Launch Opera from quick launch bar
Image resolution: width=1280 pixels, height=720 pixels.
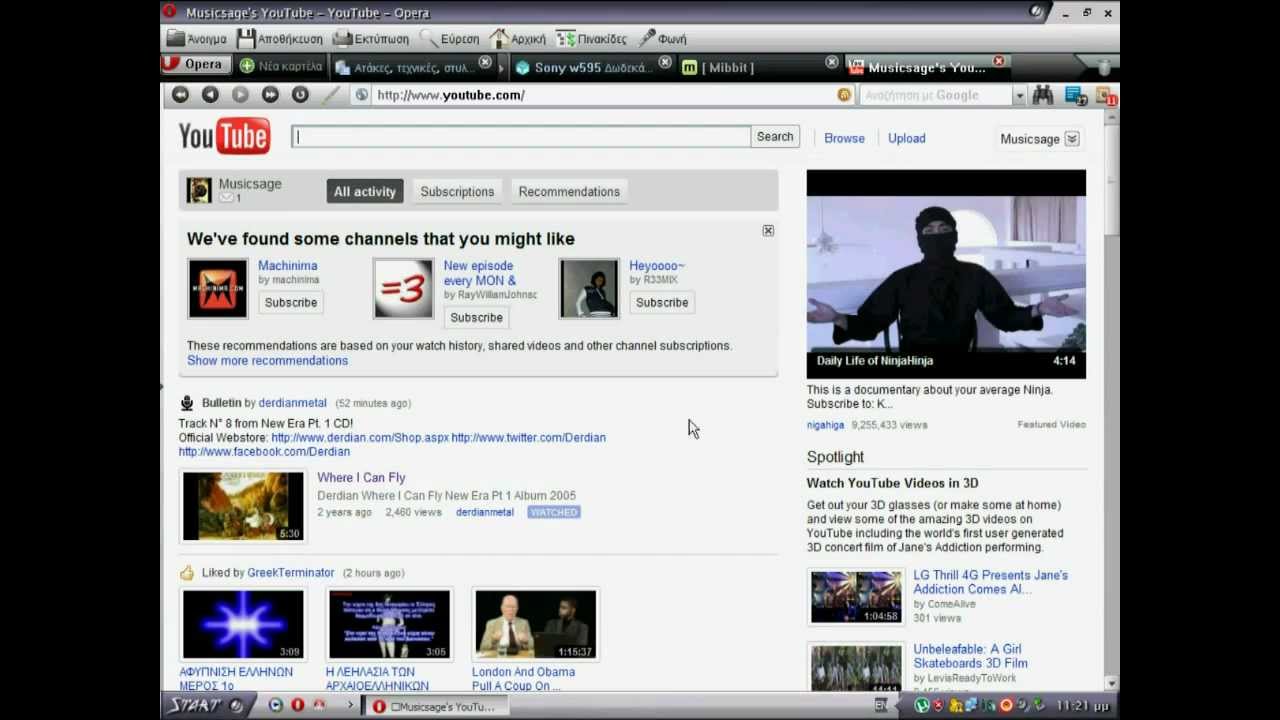tap(297, 705)
